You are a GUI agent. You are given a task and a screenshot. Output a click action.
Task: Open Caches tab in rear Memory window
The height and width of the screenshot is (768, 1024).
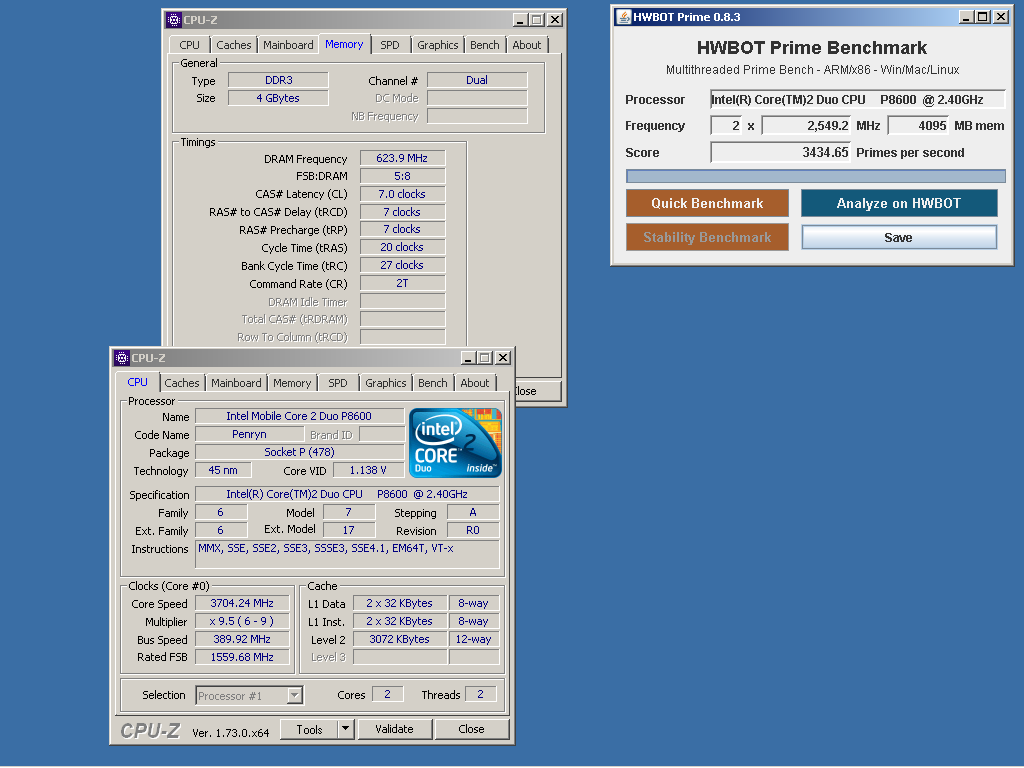[x=234, y=44]
